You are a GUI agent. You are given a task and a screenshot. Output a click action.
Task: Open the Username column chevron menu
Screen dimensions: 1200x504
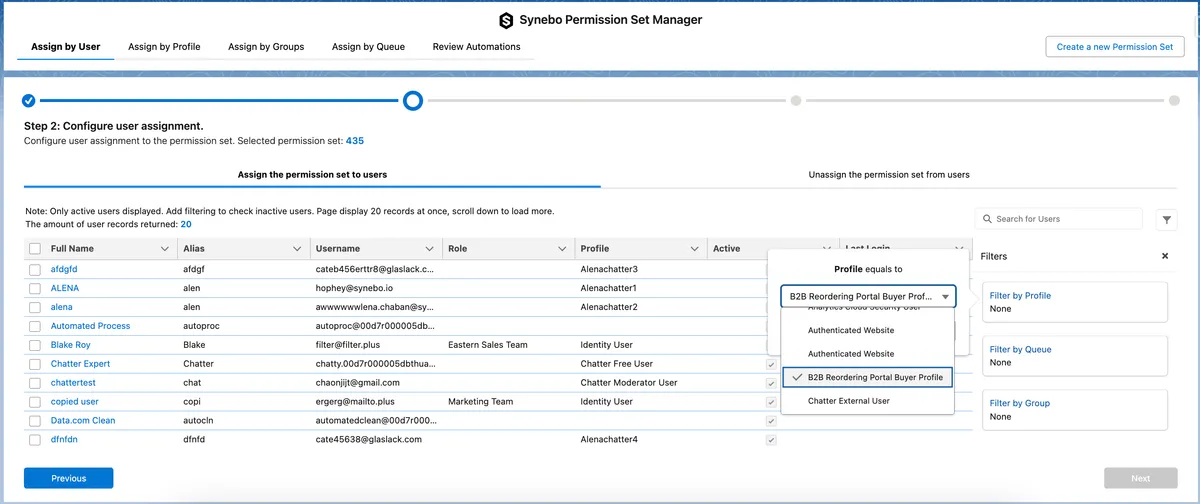click(x=430, y=249)
